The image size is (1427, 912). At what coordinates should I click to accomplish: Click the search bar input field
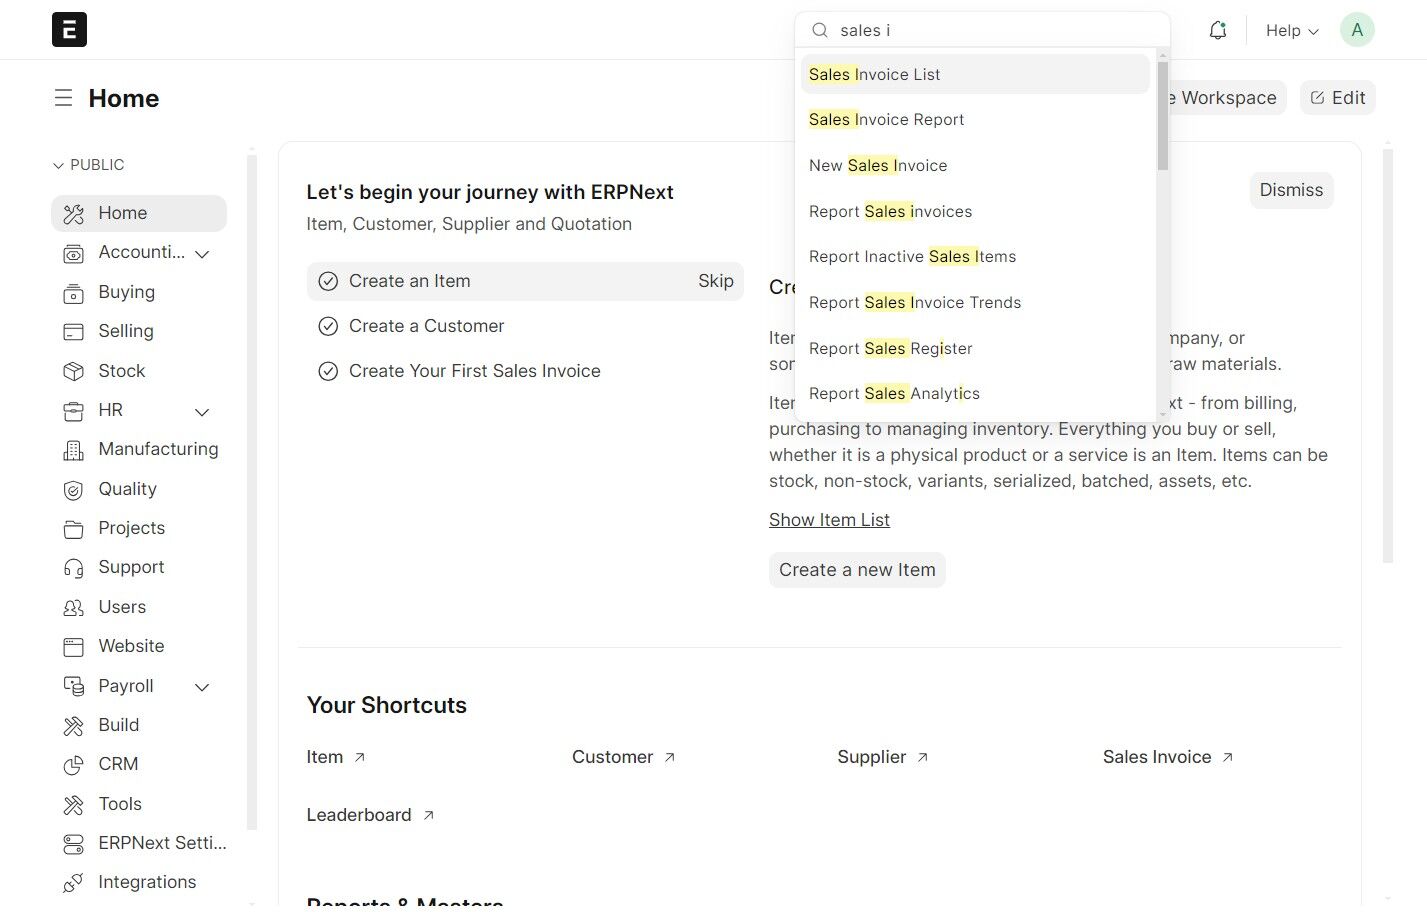pyautogui.click(x=990, y=31)
